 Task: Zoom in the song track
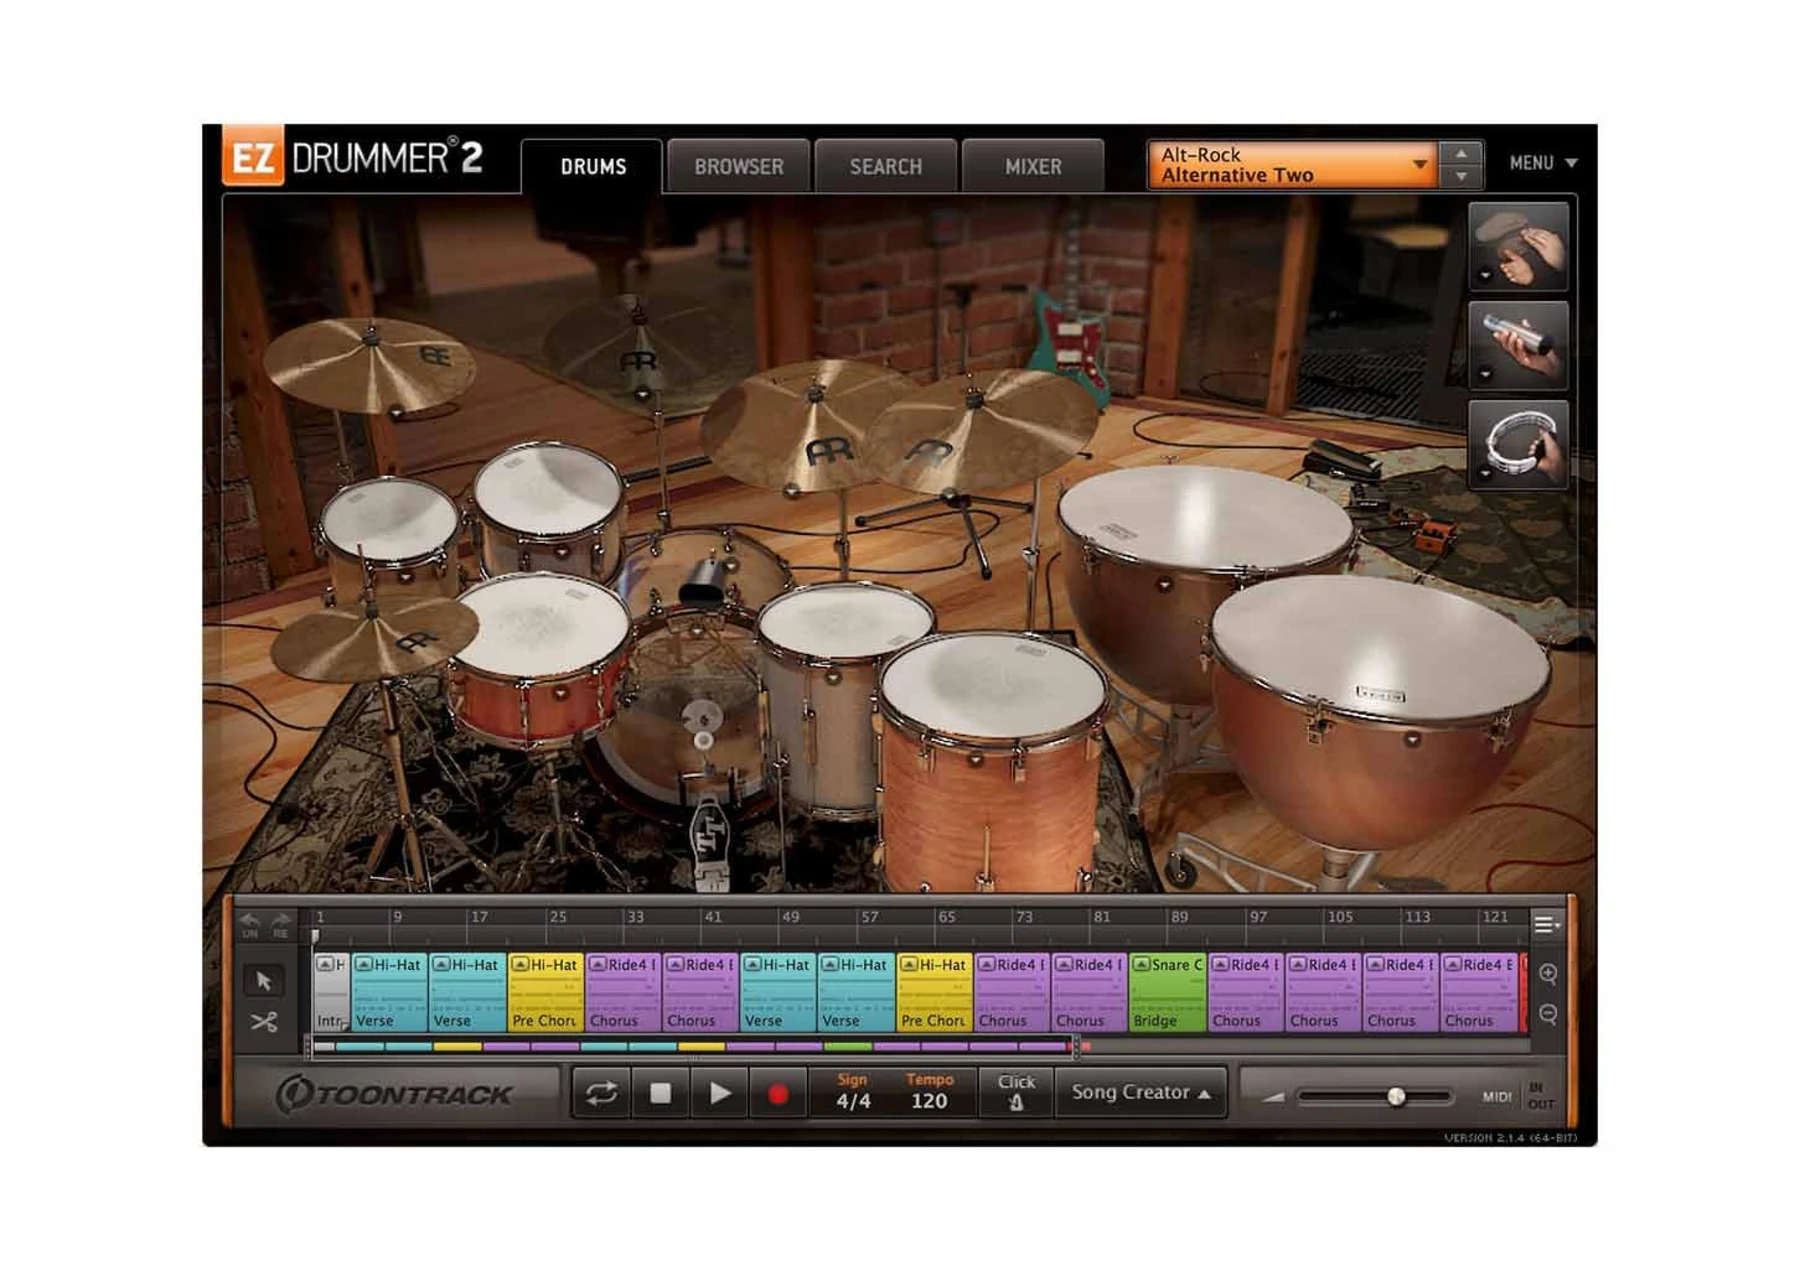click(x=1548, y=974)
